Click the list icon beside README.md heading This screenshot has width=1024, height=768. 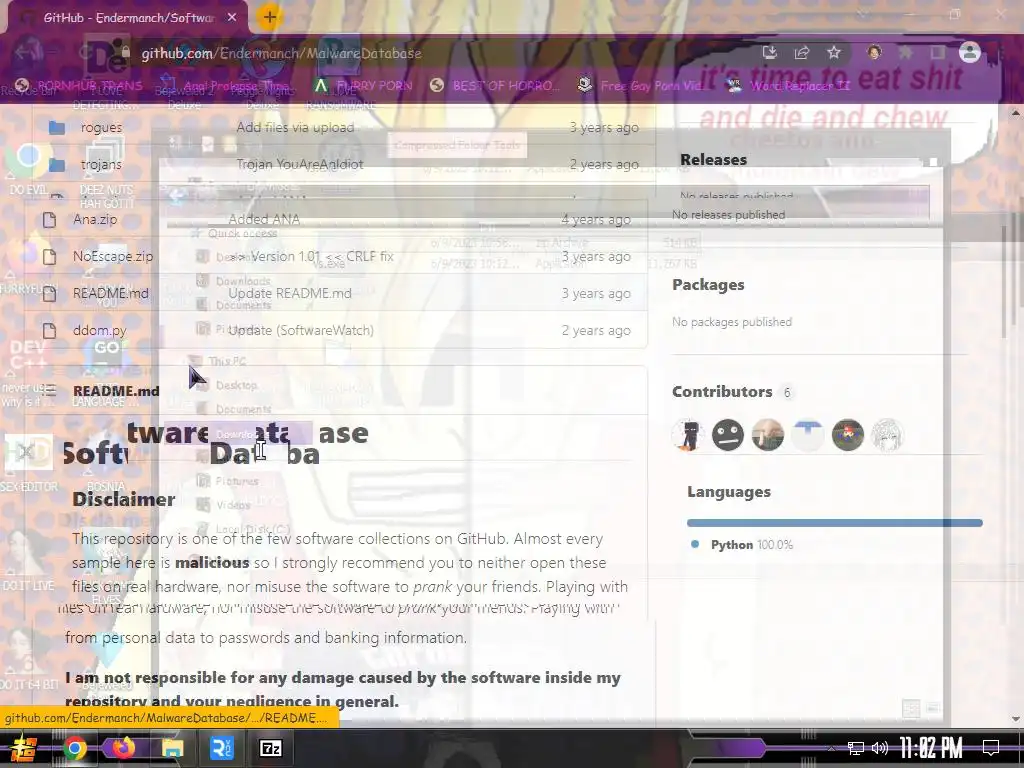pos(50,391)
